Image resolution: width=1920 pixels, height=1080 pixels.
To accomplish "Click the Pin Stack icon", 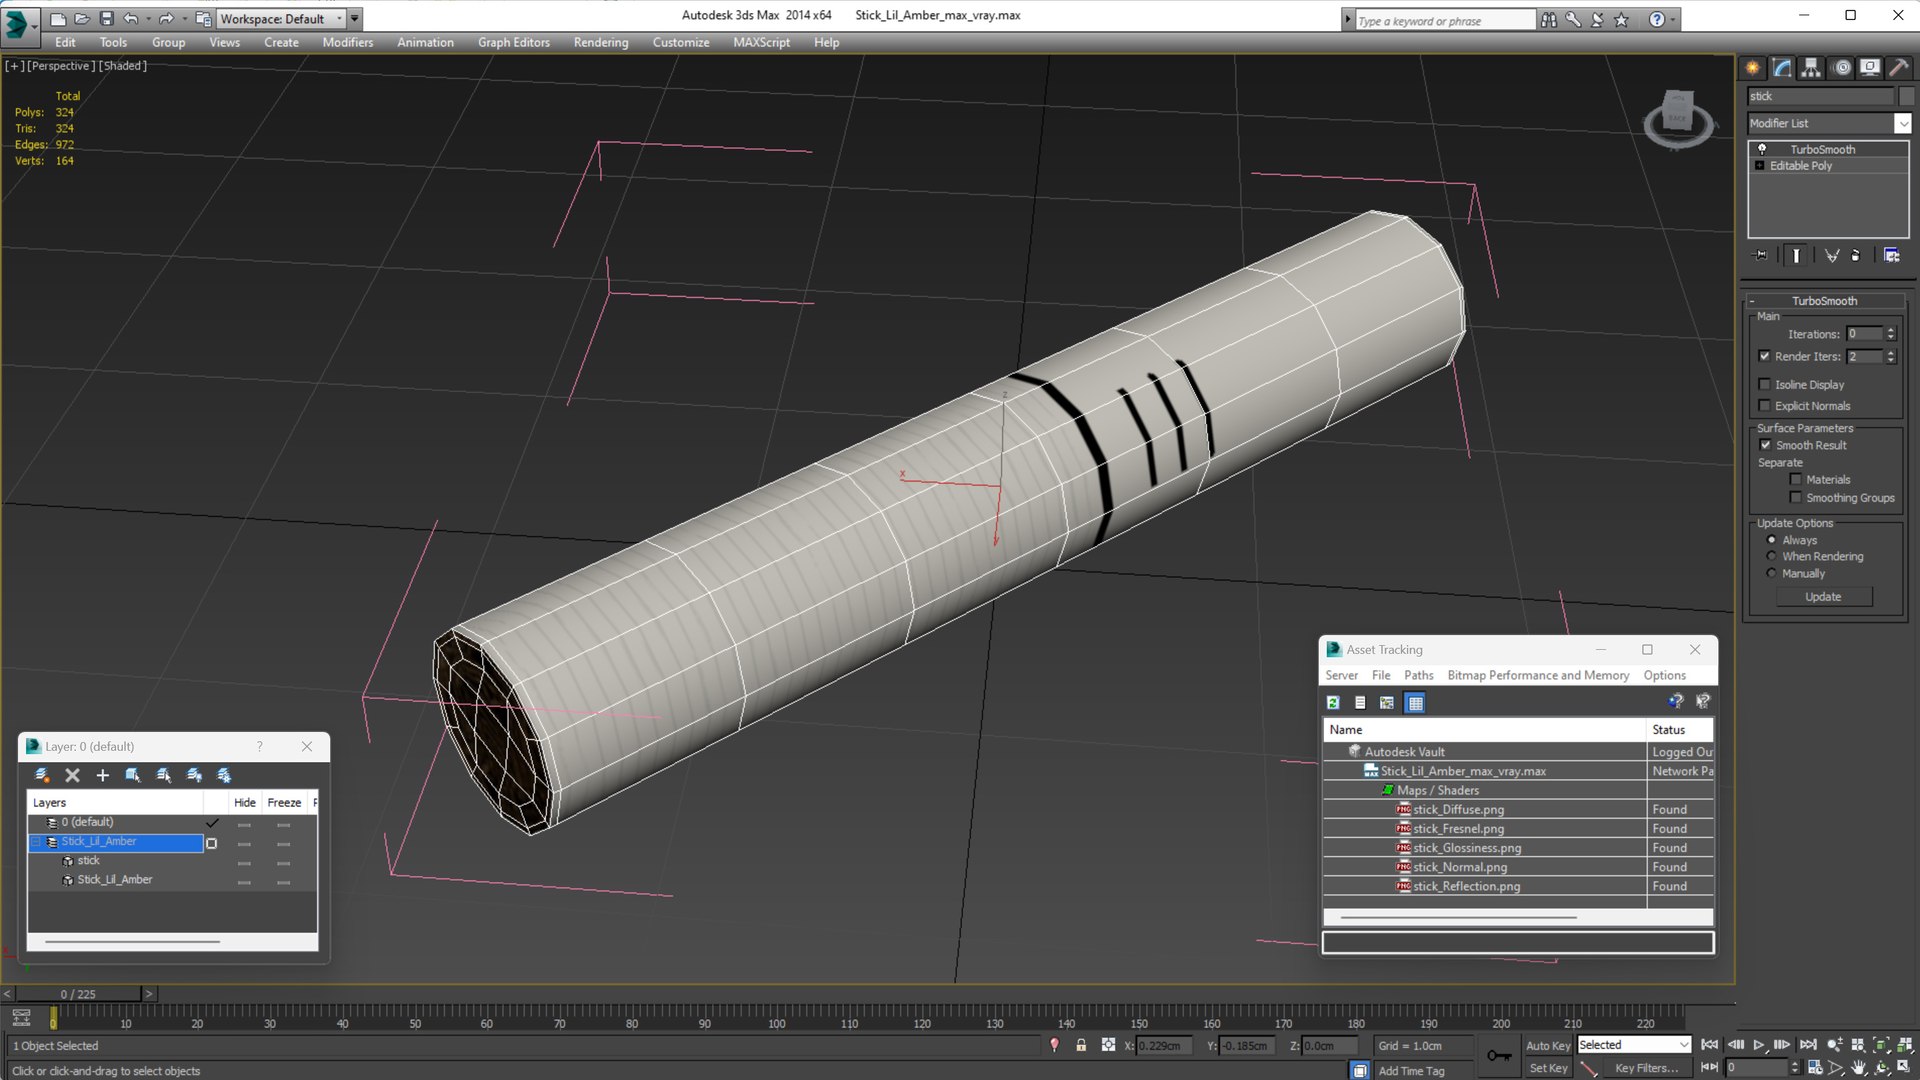I will tap(1762, 255).
